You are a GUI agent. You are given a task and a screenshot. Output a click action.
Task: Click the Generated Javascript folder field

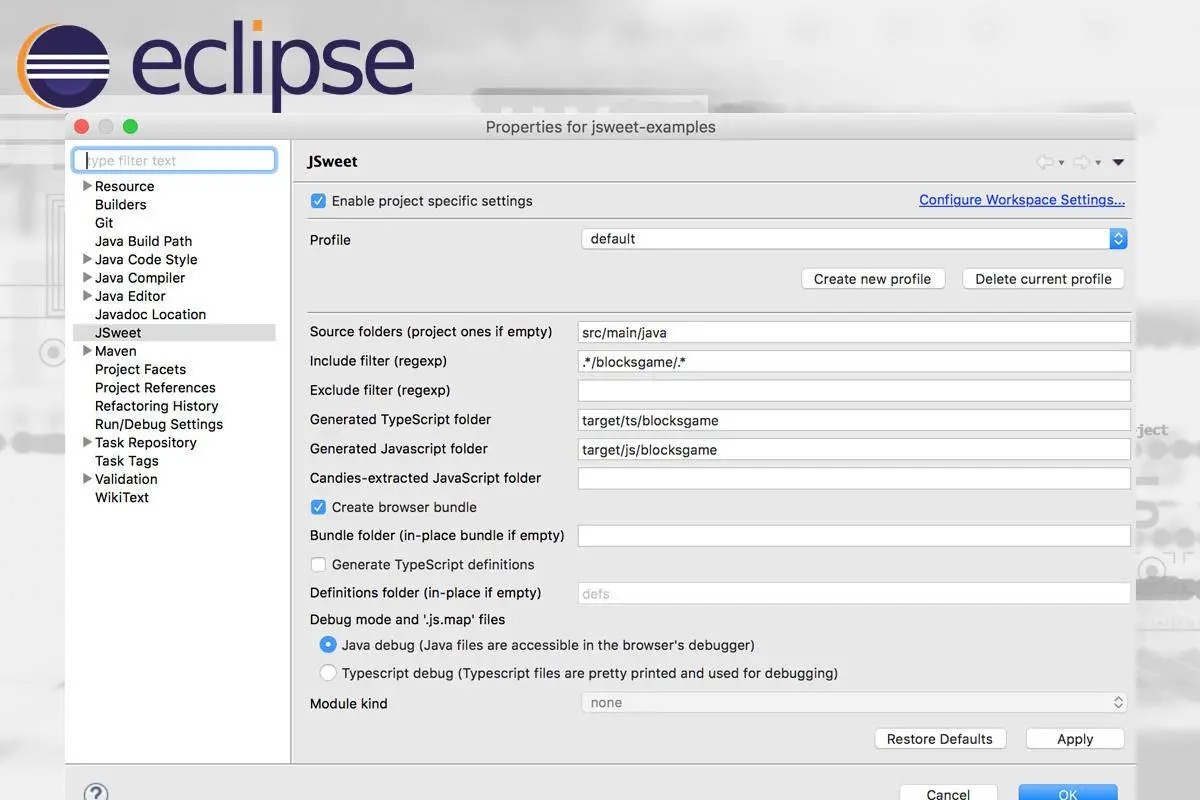coord(854,450)
